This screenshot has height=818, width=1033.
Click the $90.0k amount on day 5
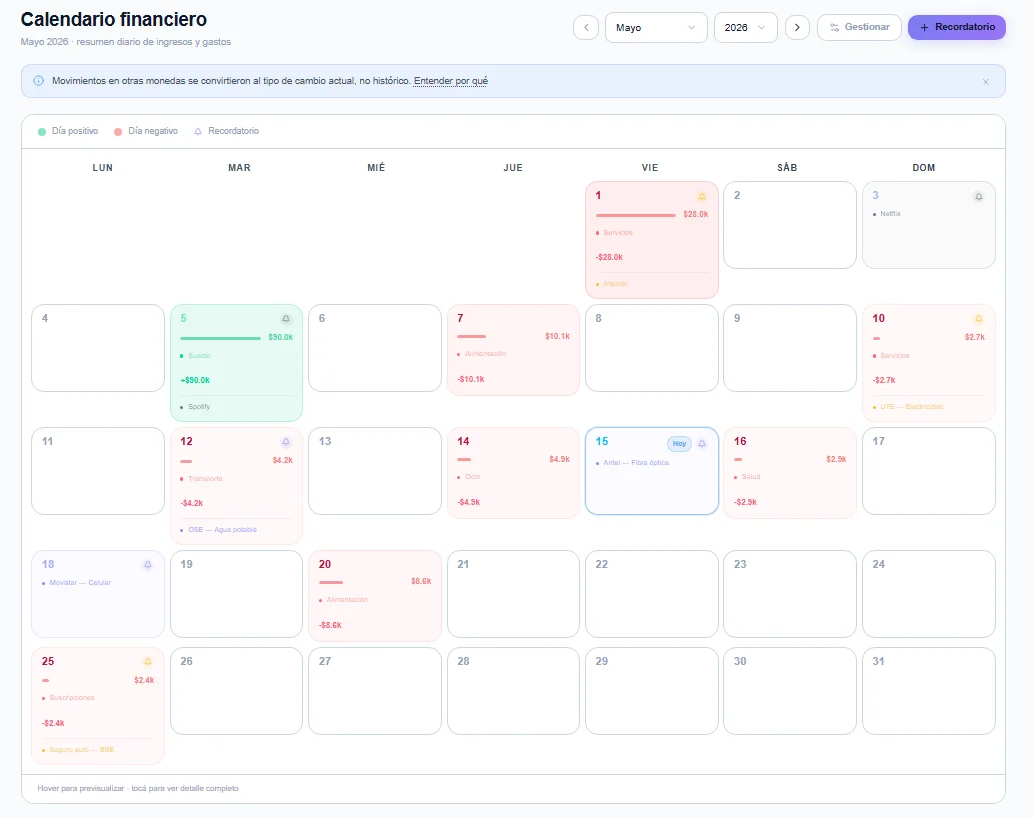click(281, 337)
